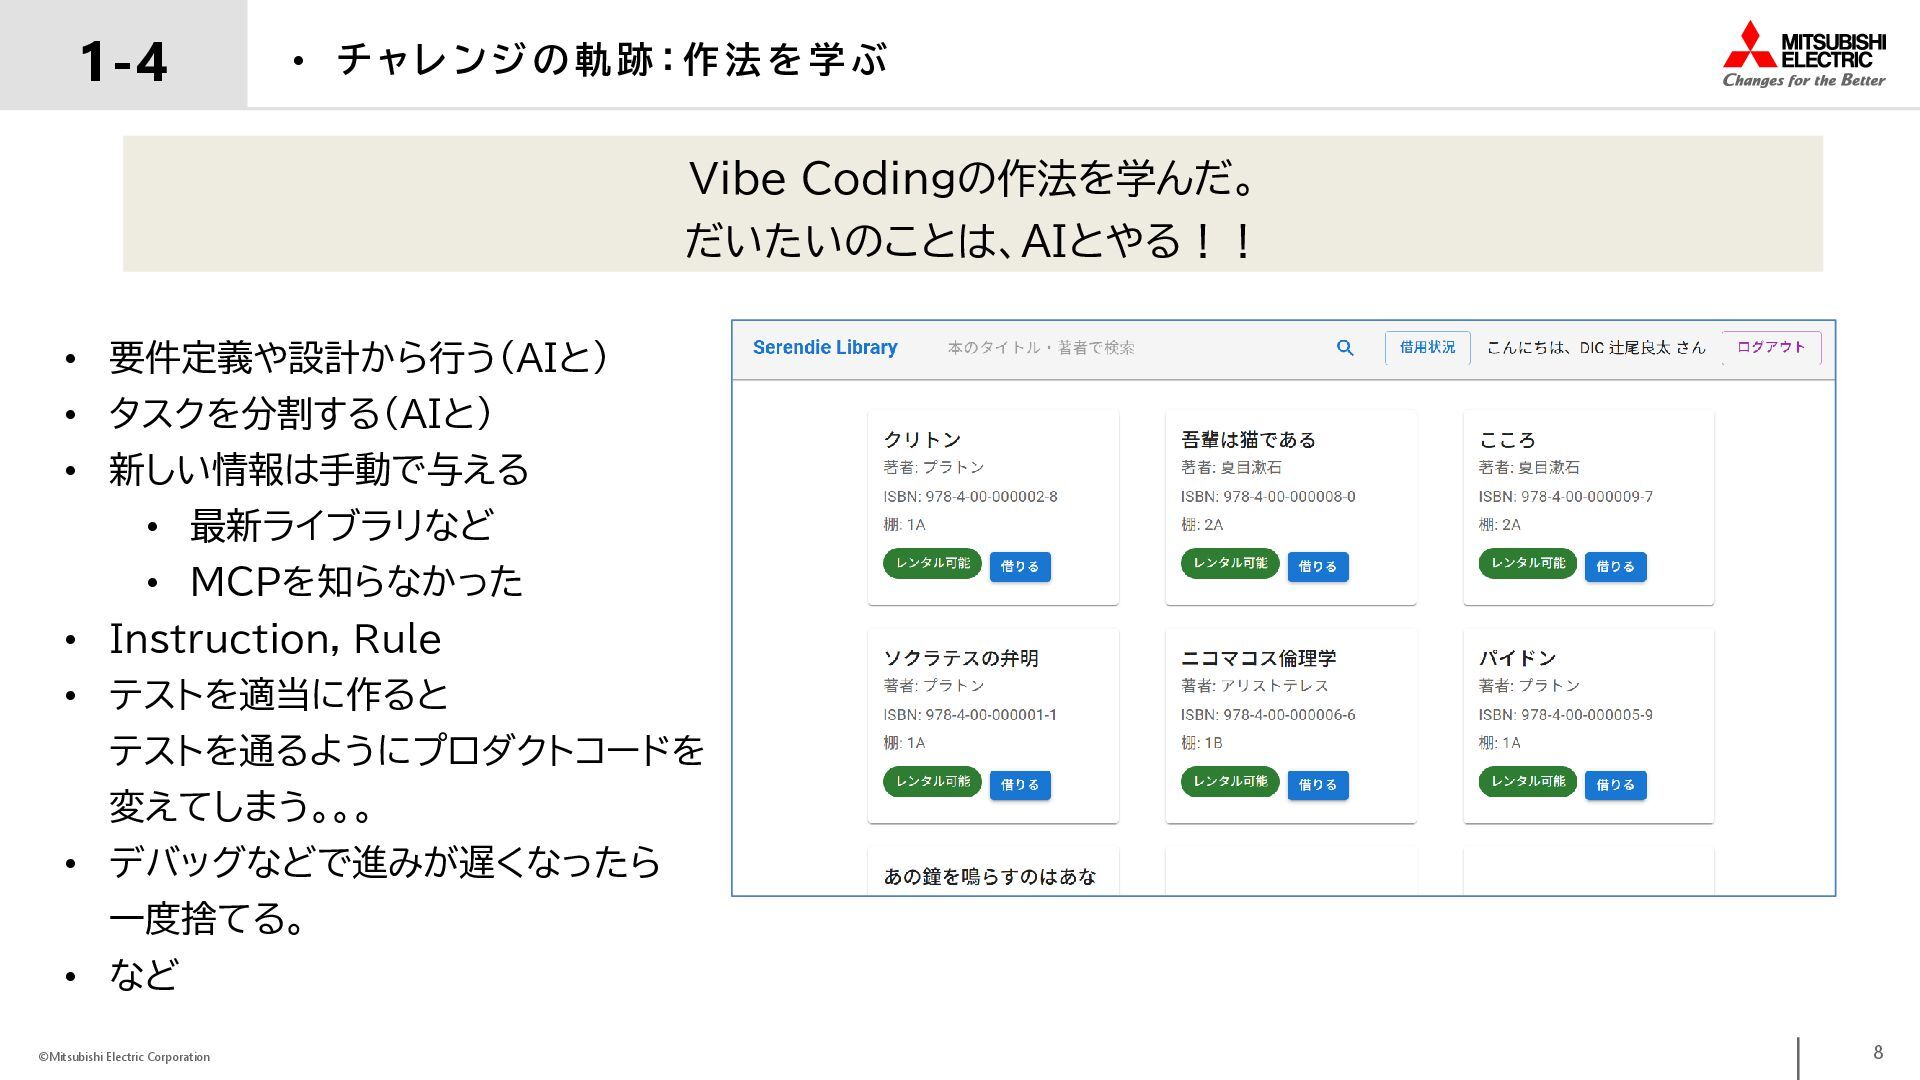Click レンタル可能 badge on こころ card
This screenshot has height=1080, width=1920.
tap(1528, 563)
